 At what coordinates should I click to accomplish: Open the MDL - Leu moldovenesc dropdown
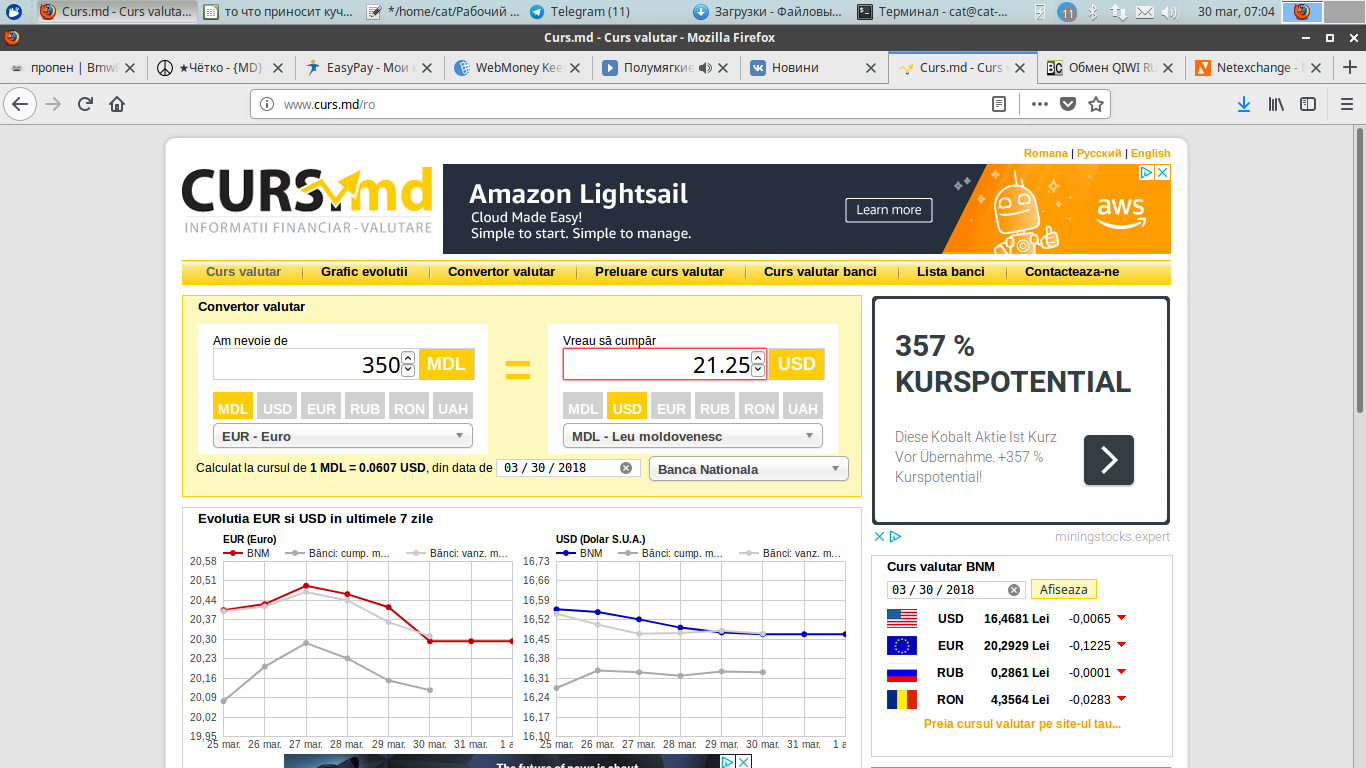pyautogui.click(x=693, y=436)
